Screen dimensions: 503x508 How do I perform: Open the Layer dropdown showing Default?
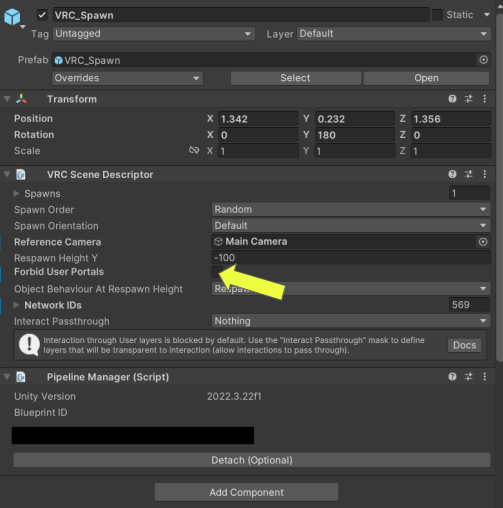394,34
